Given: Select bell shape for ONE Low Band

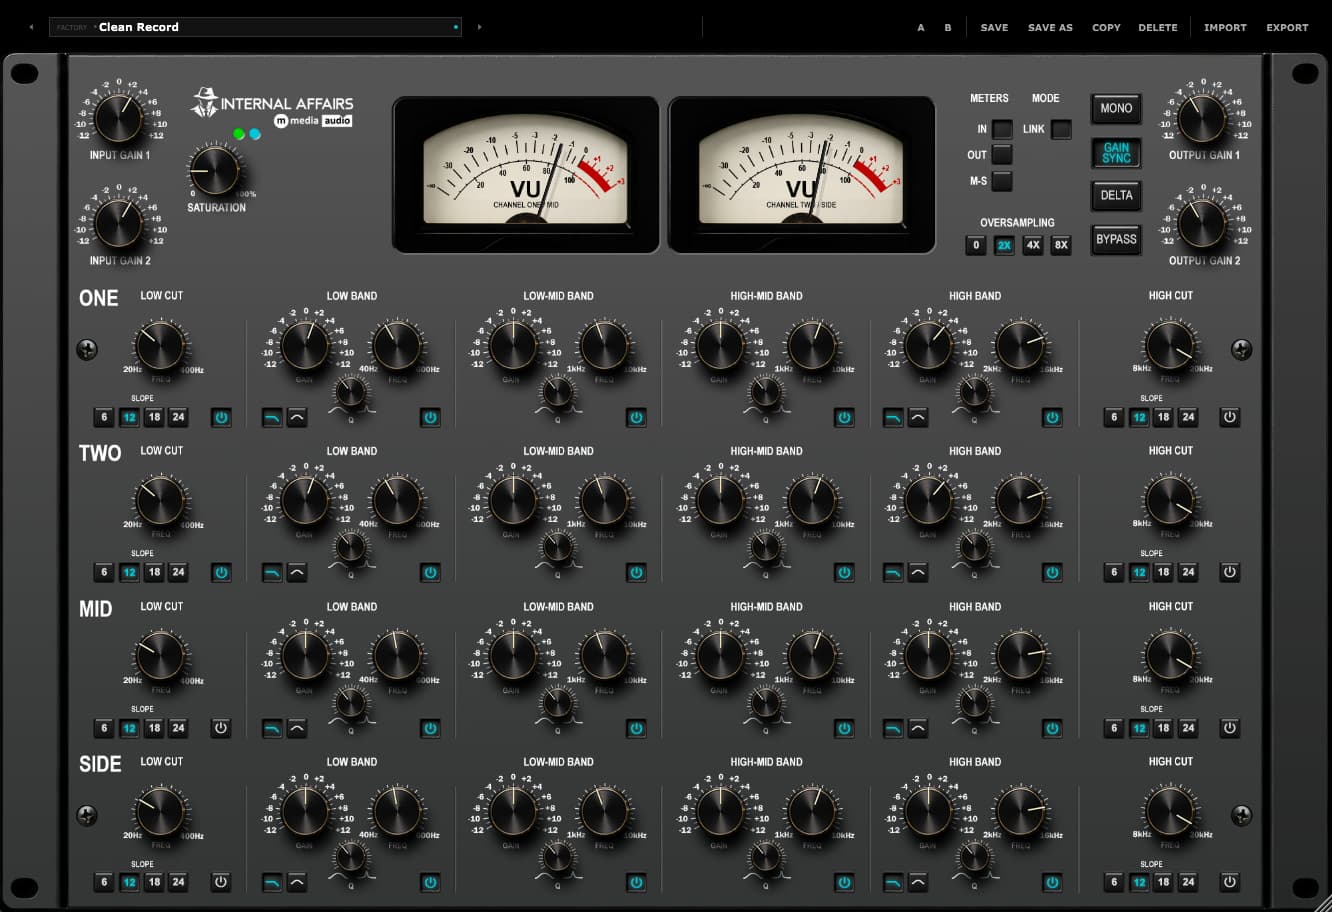Looking at the screenshot, I should pyautogui.click(x=297, y=418).
